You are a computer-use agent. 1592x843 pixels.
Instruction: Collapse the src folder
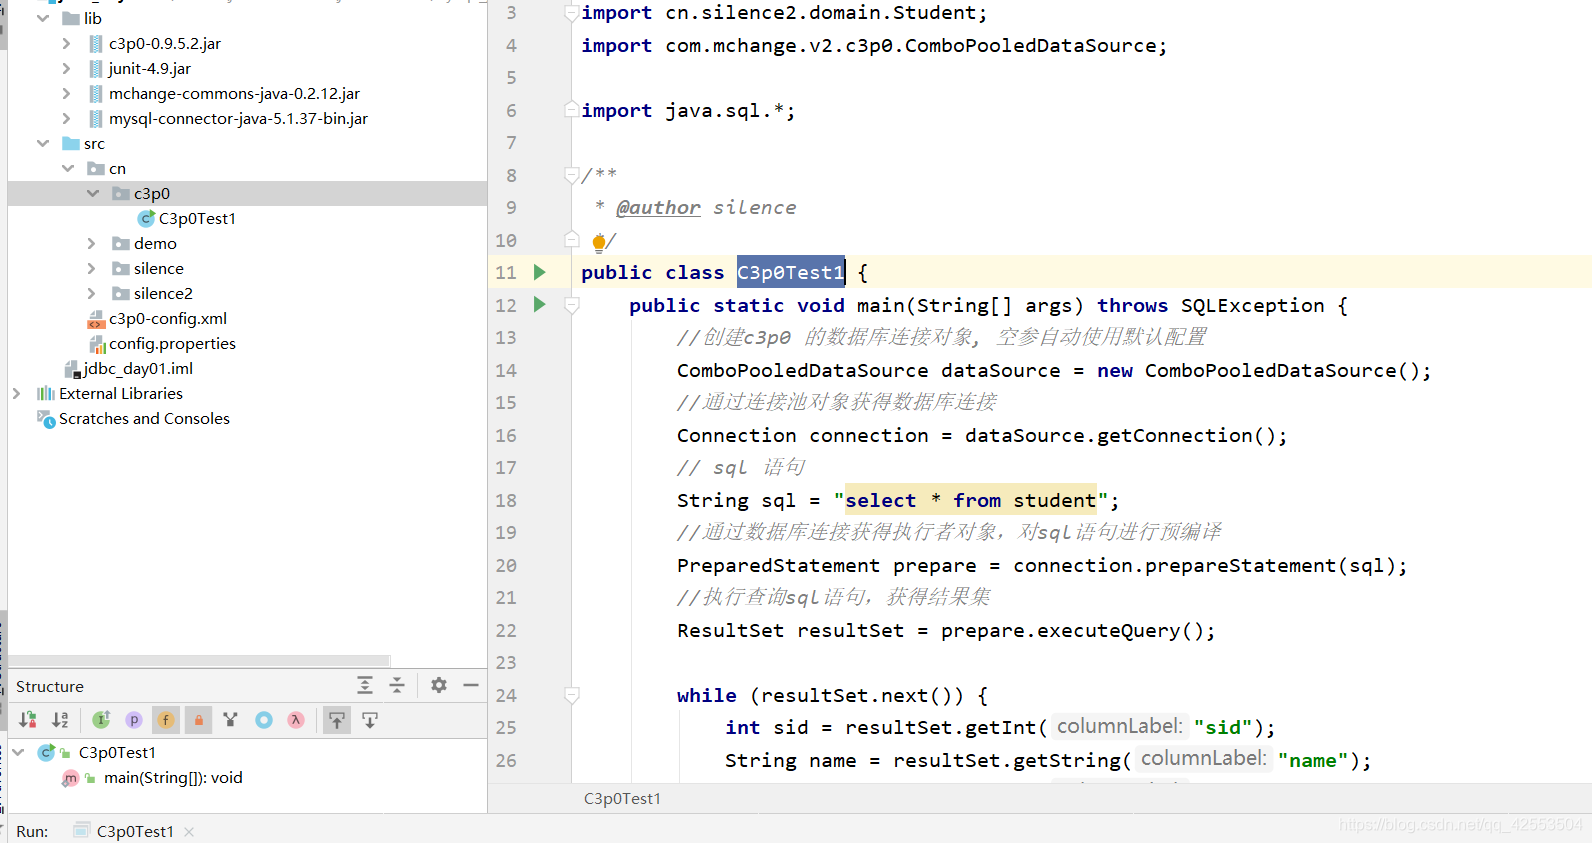(43, 143)
